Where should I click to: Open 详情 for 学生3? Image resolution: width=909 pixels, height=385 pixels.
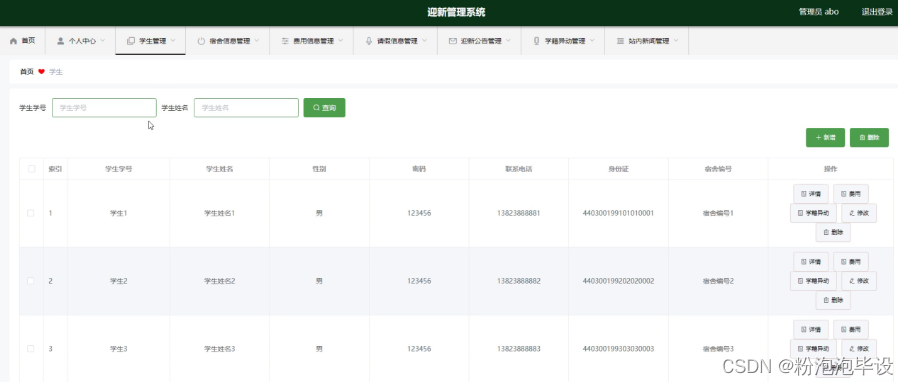coord(810,329)
